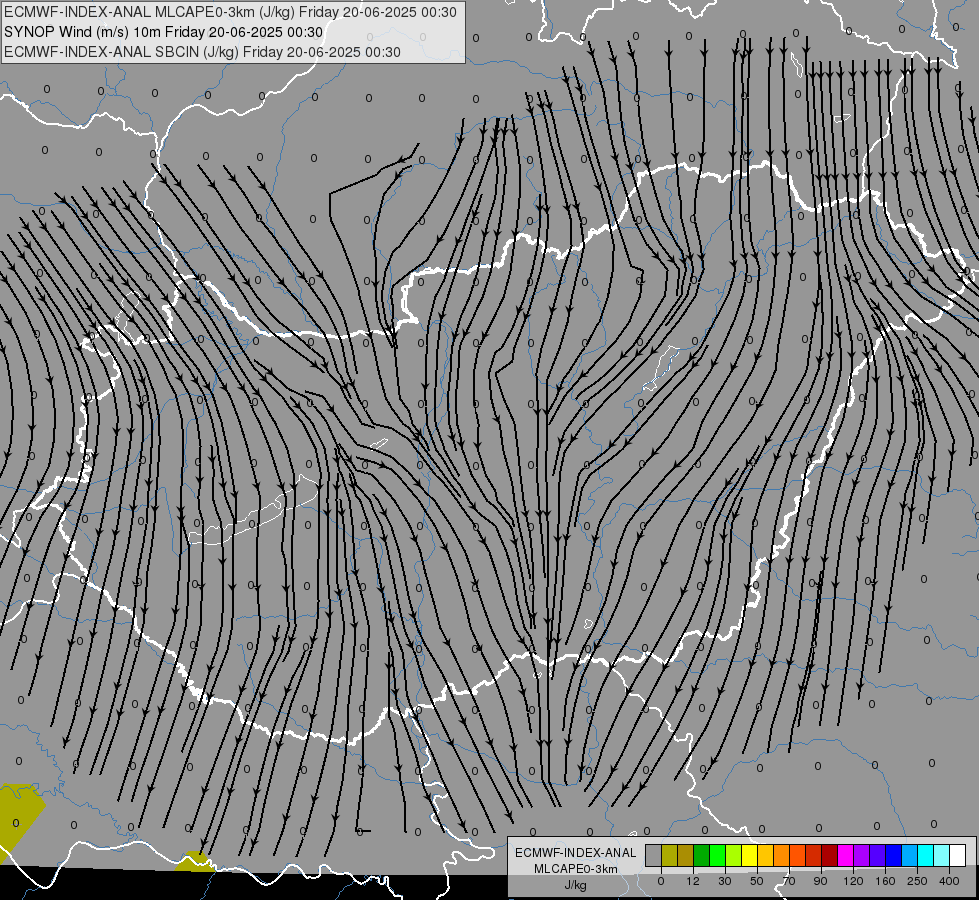
Task: Click the legend tick label 90
Action: 820,881
